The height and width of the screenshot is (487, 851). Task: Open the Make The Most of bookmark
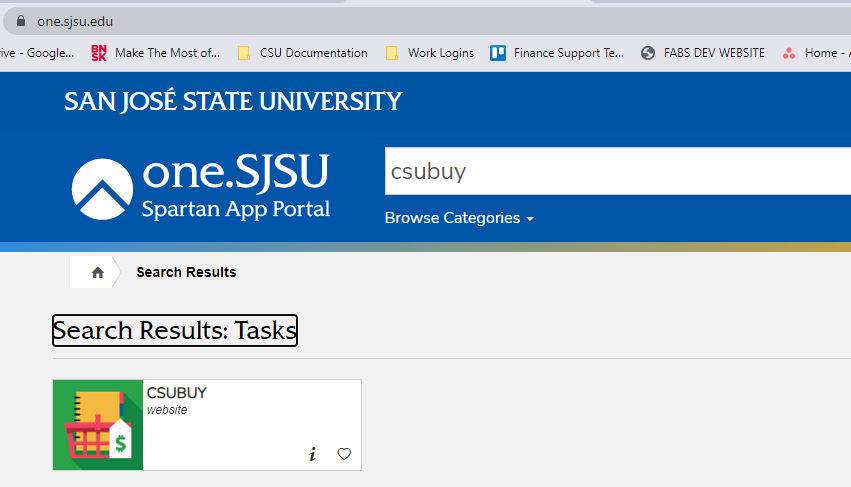pos(155,53)
